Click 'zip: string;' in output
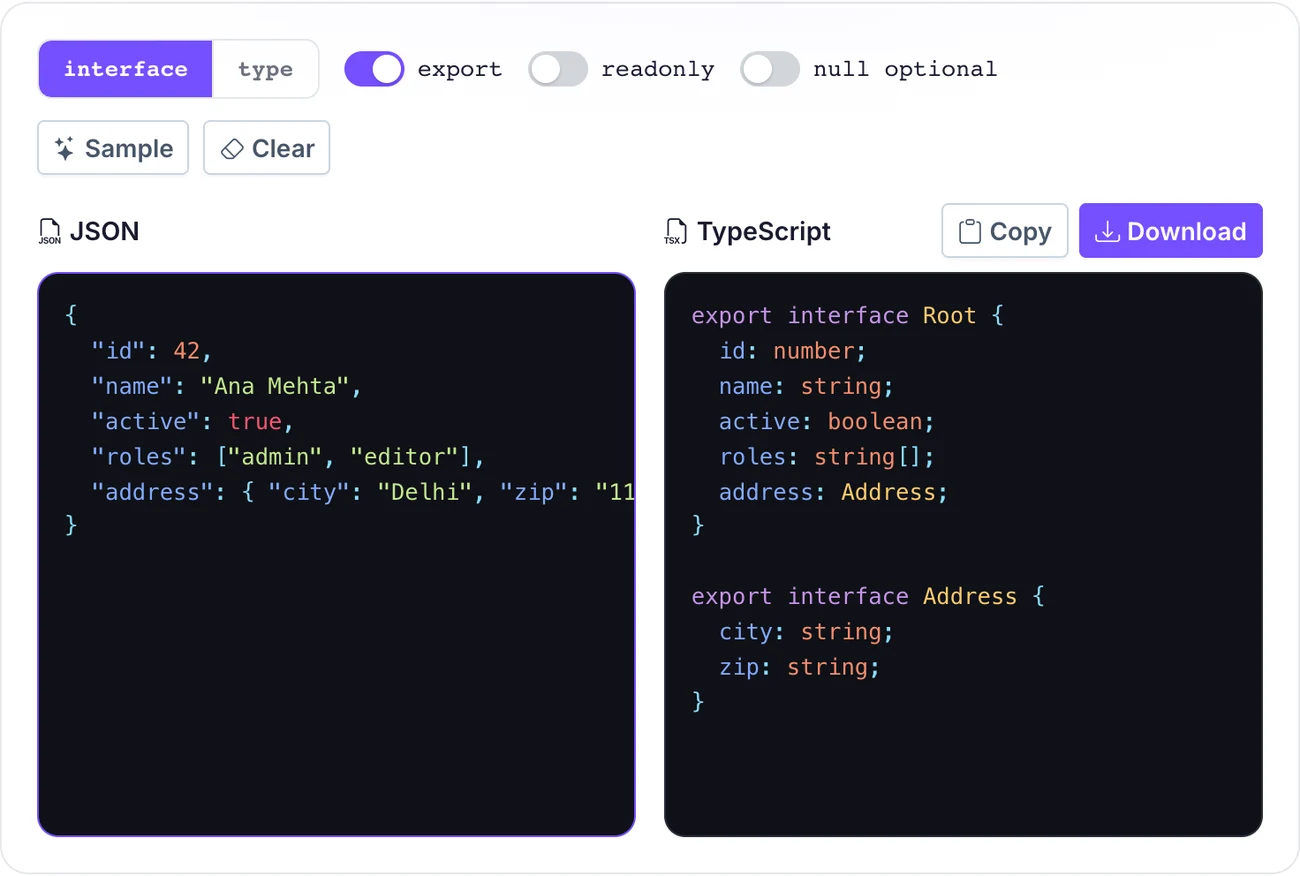This screenshot has width=1300, height=876. (799, 666)
